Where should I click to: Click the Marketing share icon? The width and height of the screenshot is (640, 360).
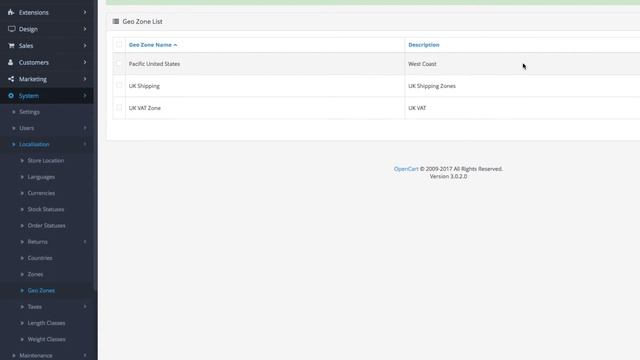[11, 79]
